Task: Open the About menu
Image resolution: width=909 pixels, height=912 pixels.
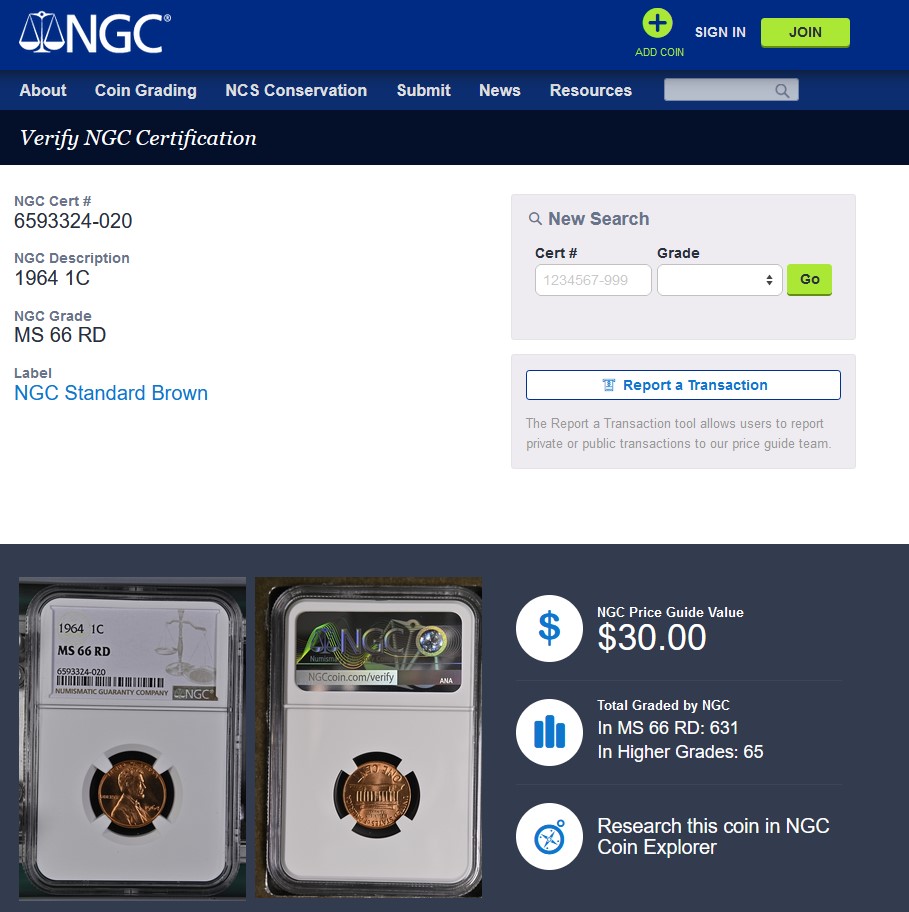Action: pyautogui.click(x=43, y=90)
